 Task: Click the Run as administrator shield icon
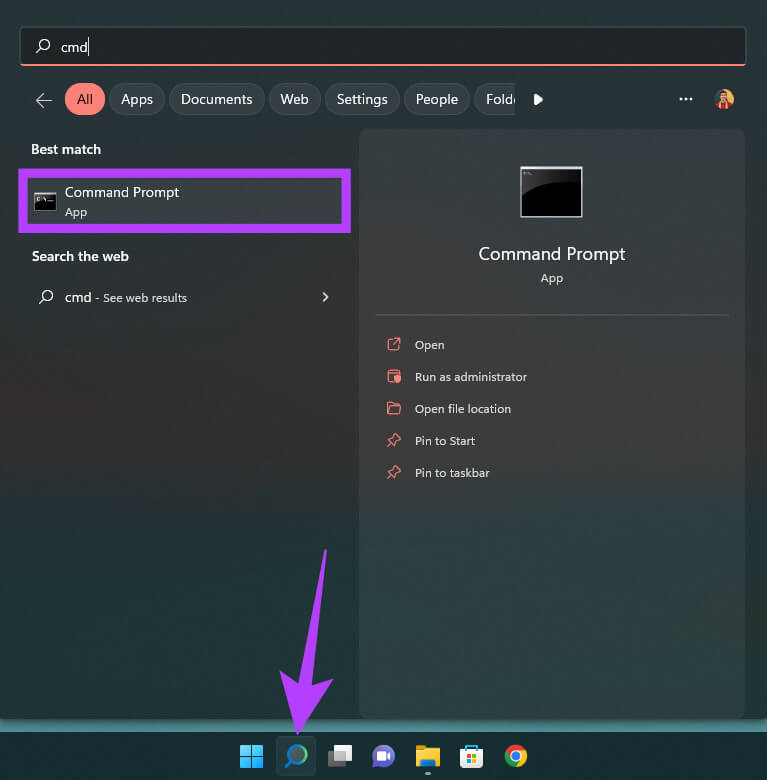tap(394, 377)
